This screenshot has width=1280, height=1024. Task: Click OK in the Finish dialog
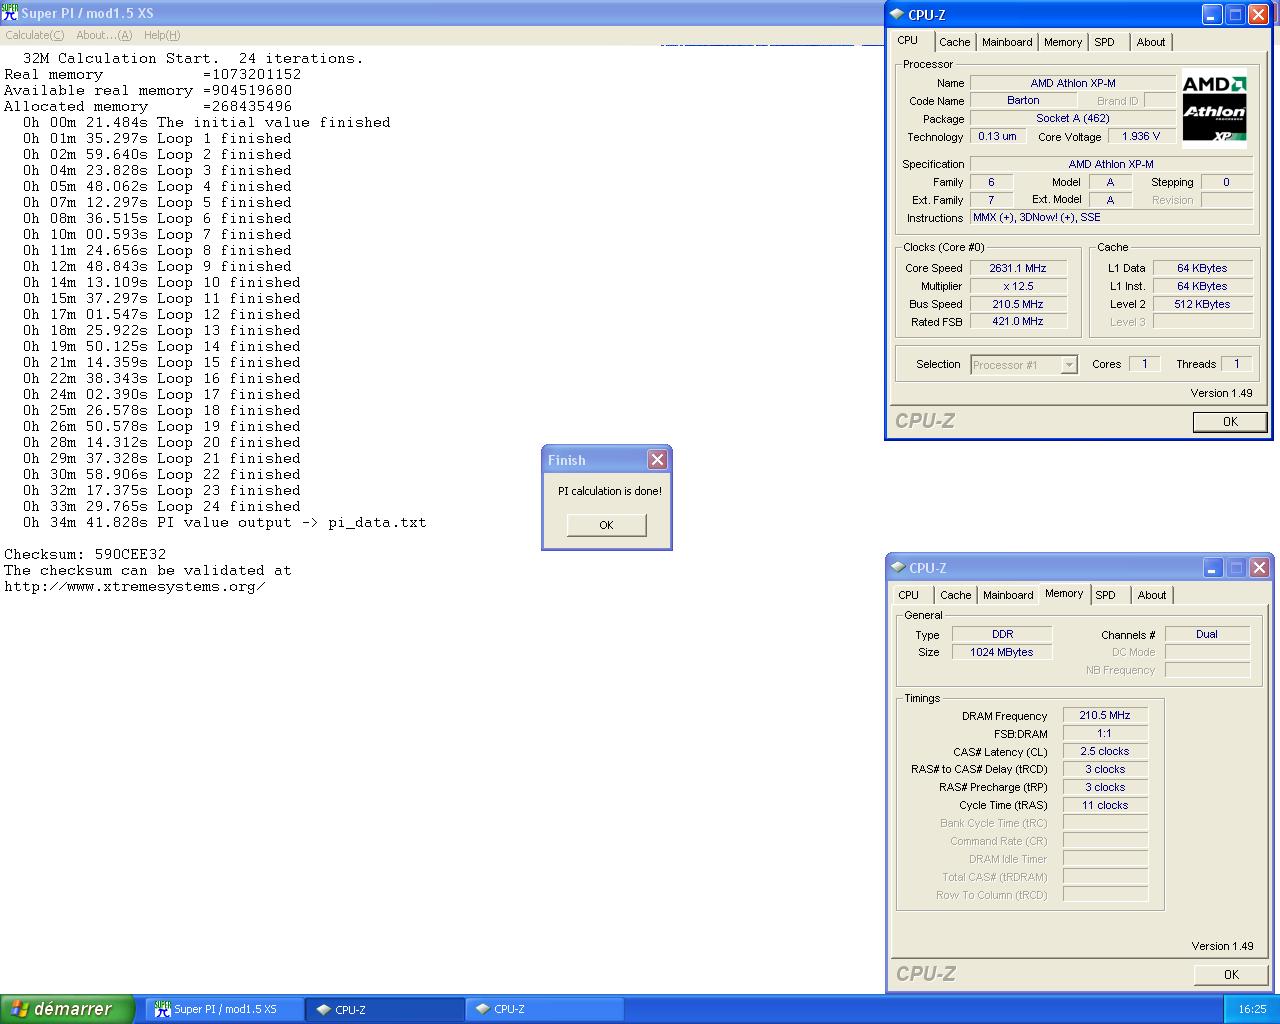coord(606,525)
